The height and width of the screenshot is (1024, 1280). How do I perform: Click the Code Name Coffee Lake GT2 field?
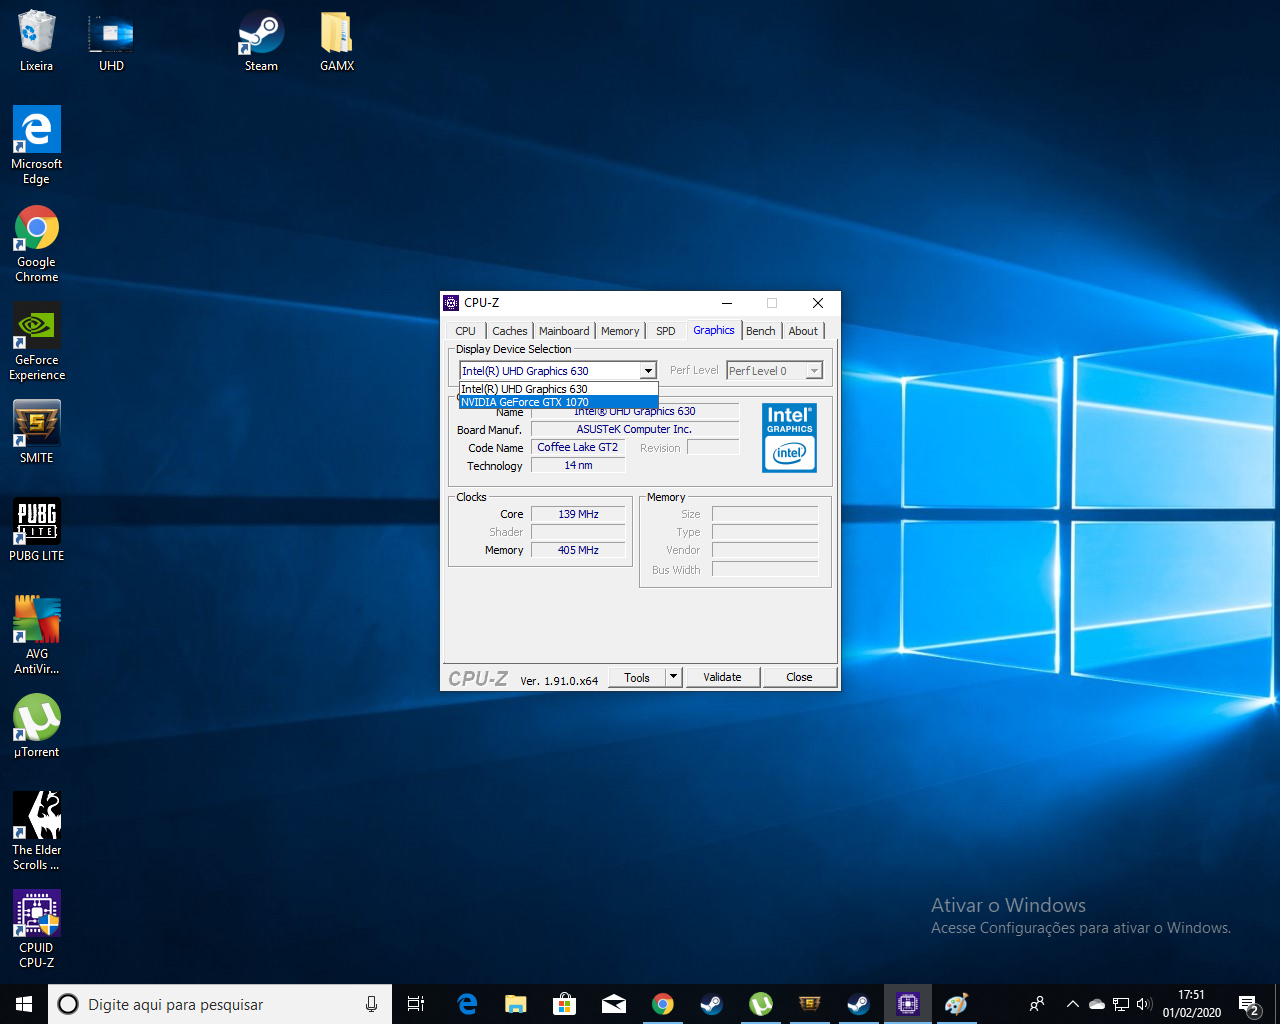pyautogui.click(x=578, y=447)
